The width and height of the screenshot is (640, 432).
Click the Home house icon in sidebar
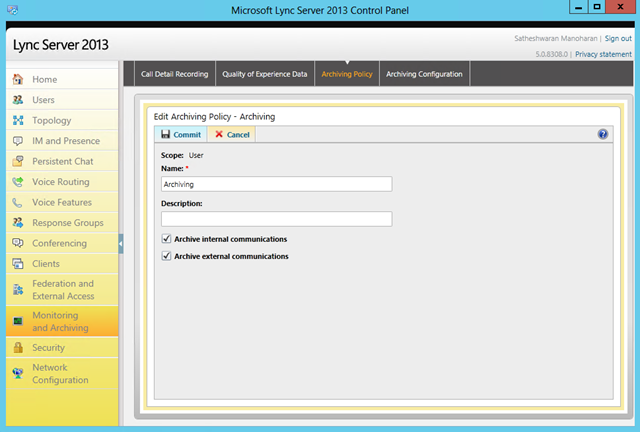click(x=18, y=79)
